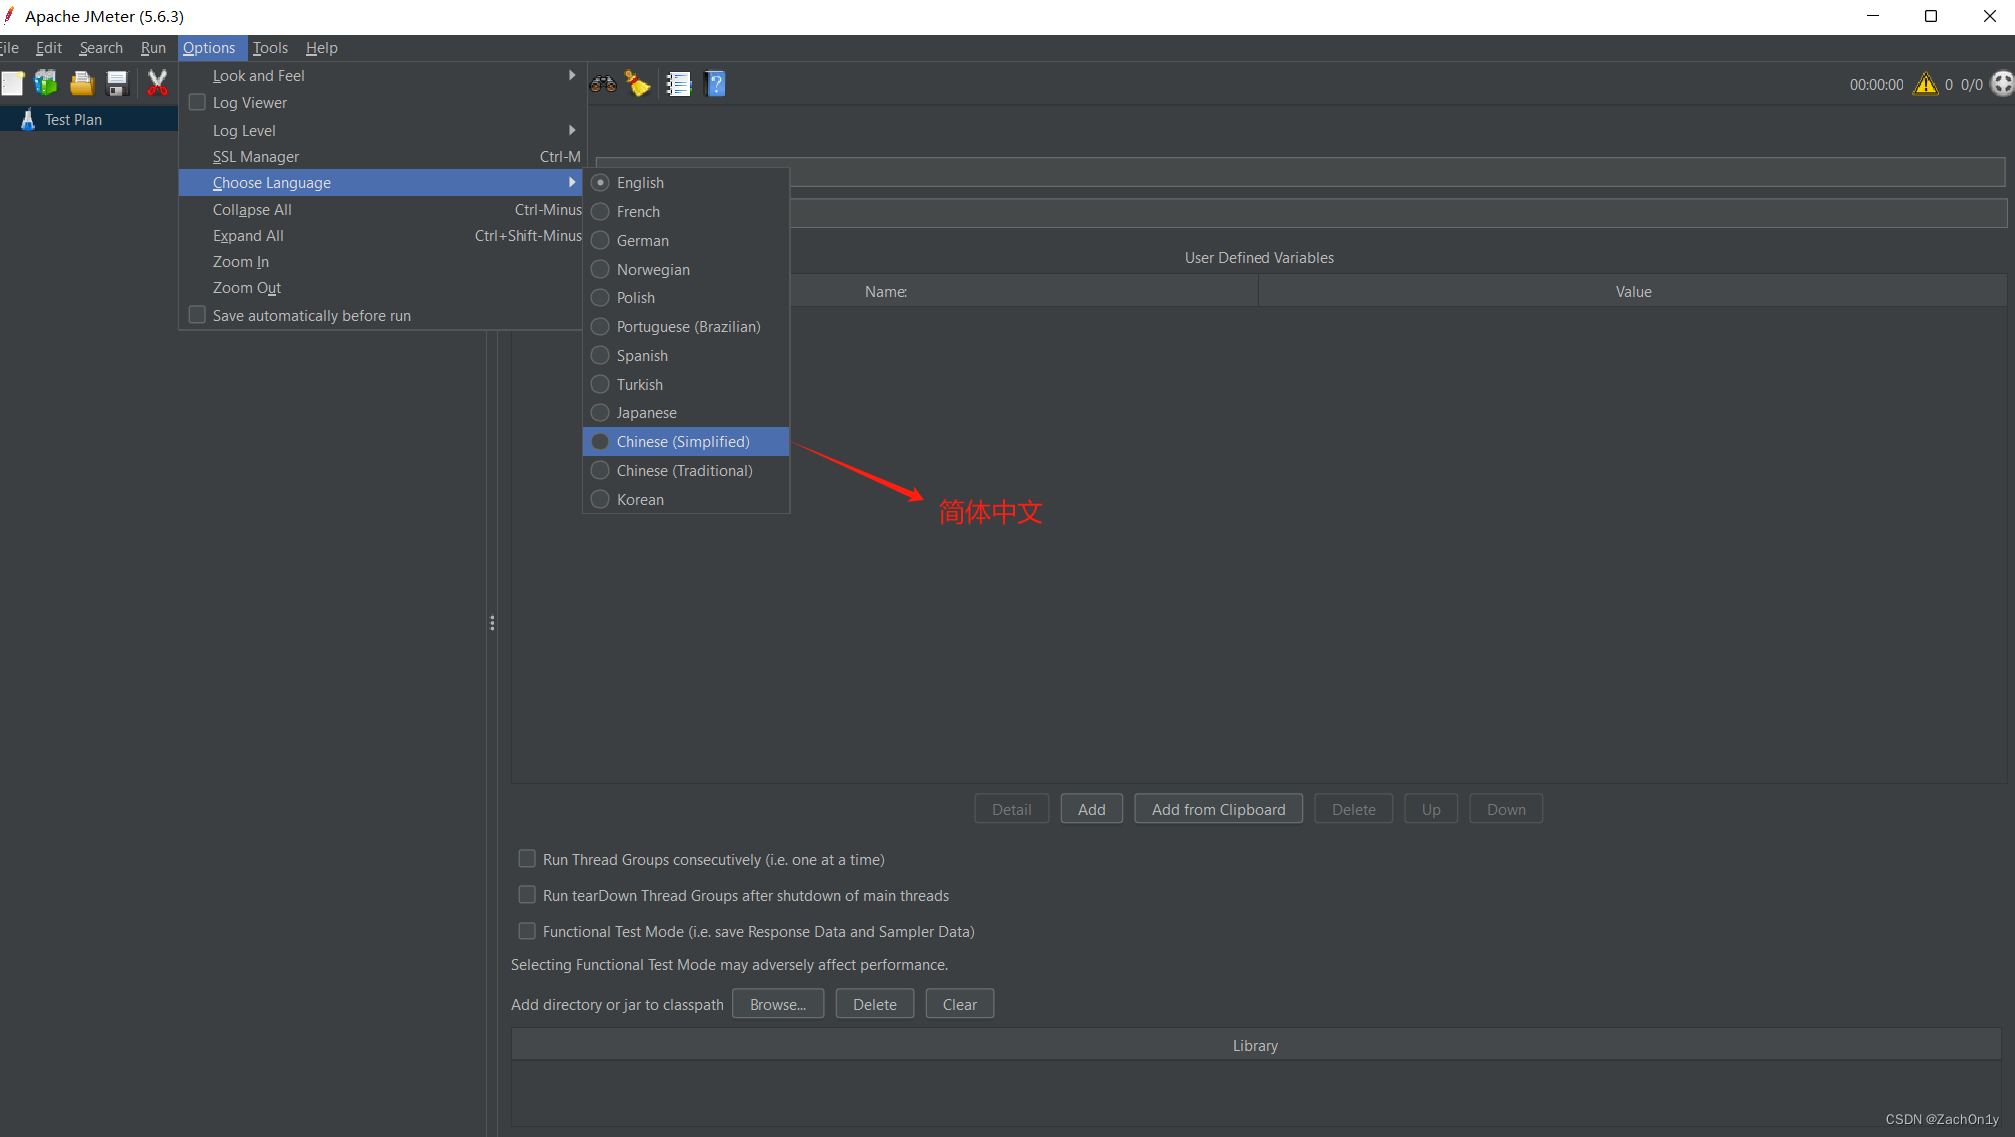Click the Reset Search broom icon

(638, 84)
